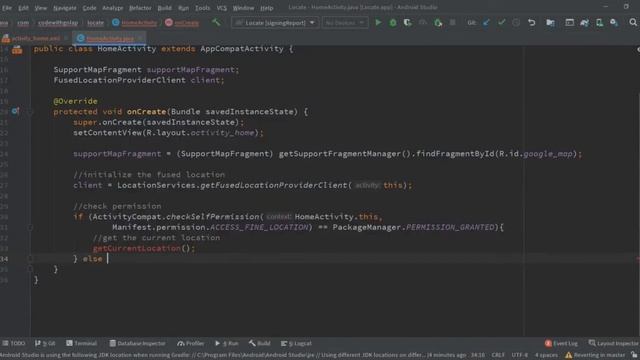Open the File menu

point(7,8)
